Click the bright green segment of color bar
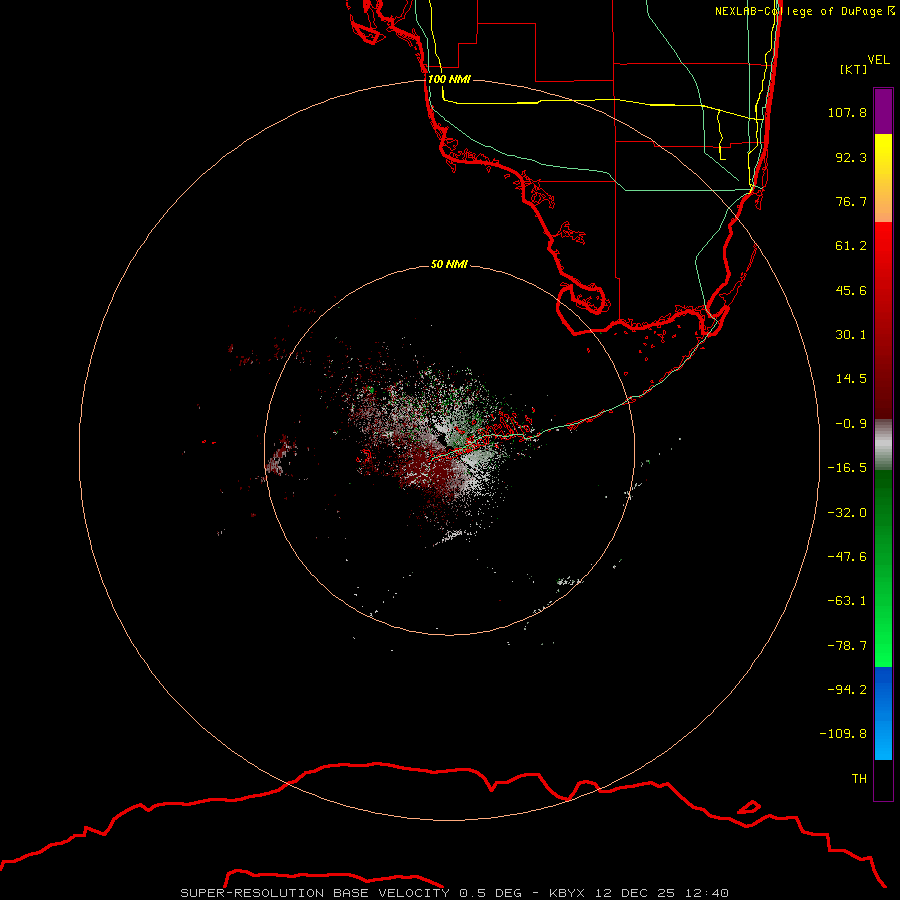Viewport: 900px width, 900px height. click(883, 620)
